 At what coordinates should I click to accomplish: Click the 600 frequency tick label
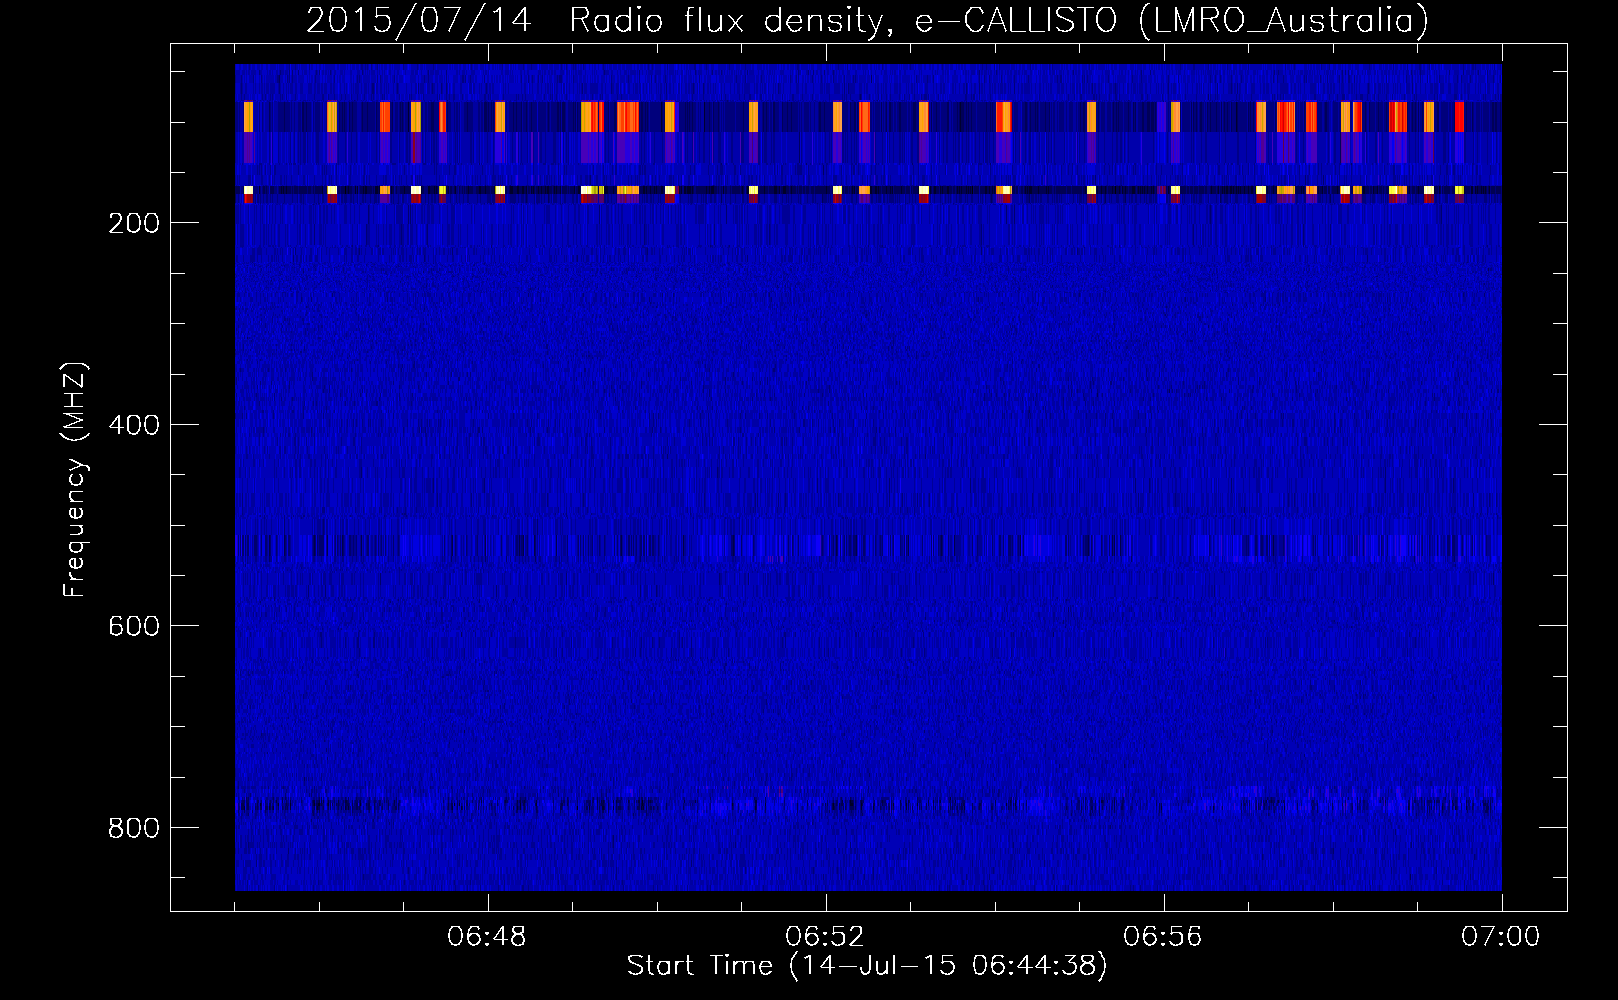coord(133,626)
